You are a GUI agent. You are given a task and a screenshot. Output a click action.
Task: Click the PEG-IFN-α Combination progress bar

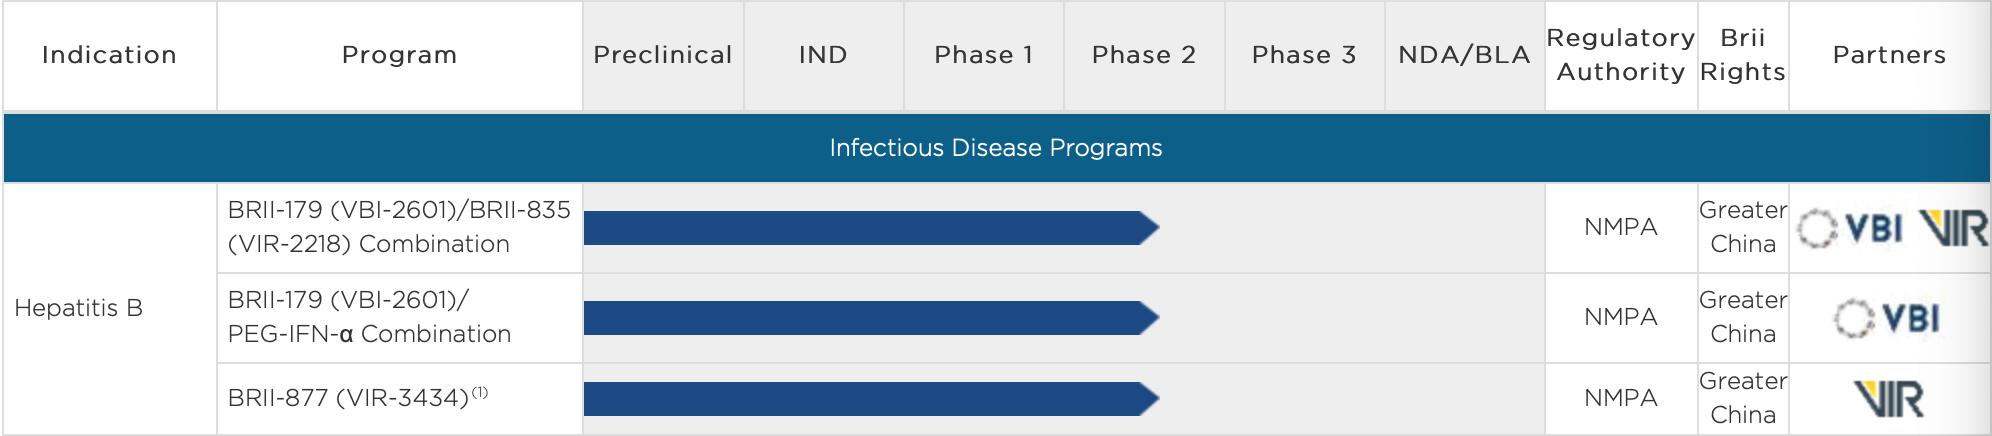tap(870, 318)
